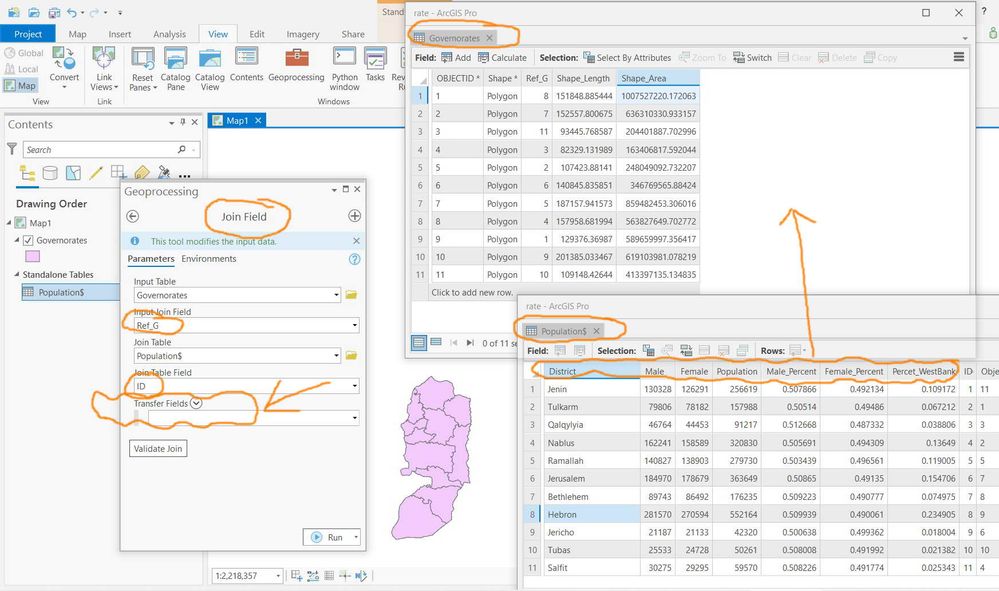The image size is (999, 591).
Task: Select the Population$ table tab
Action: tap(563, 331)
